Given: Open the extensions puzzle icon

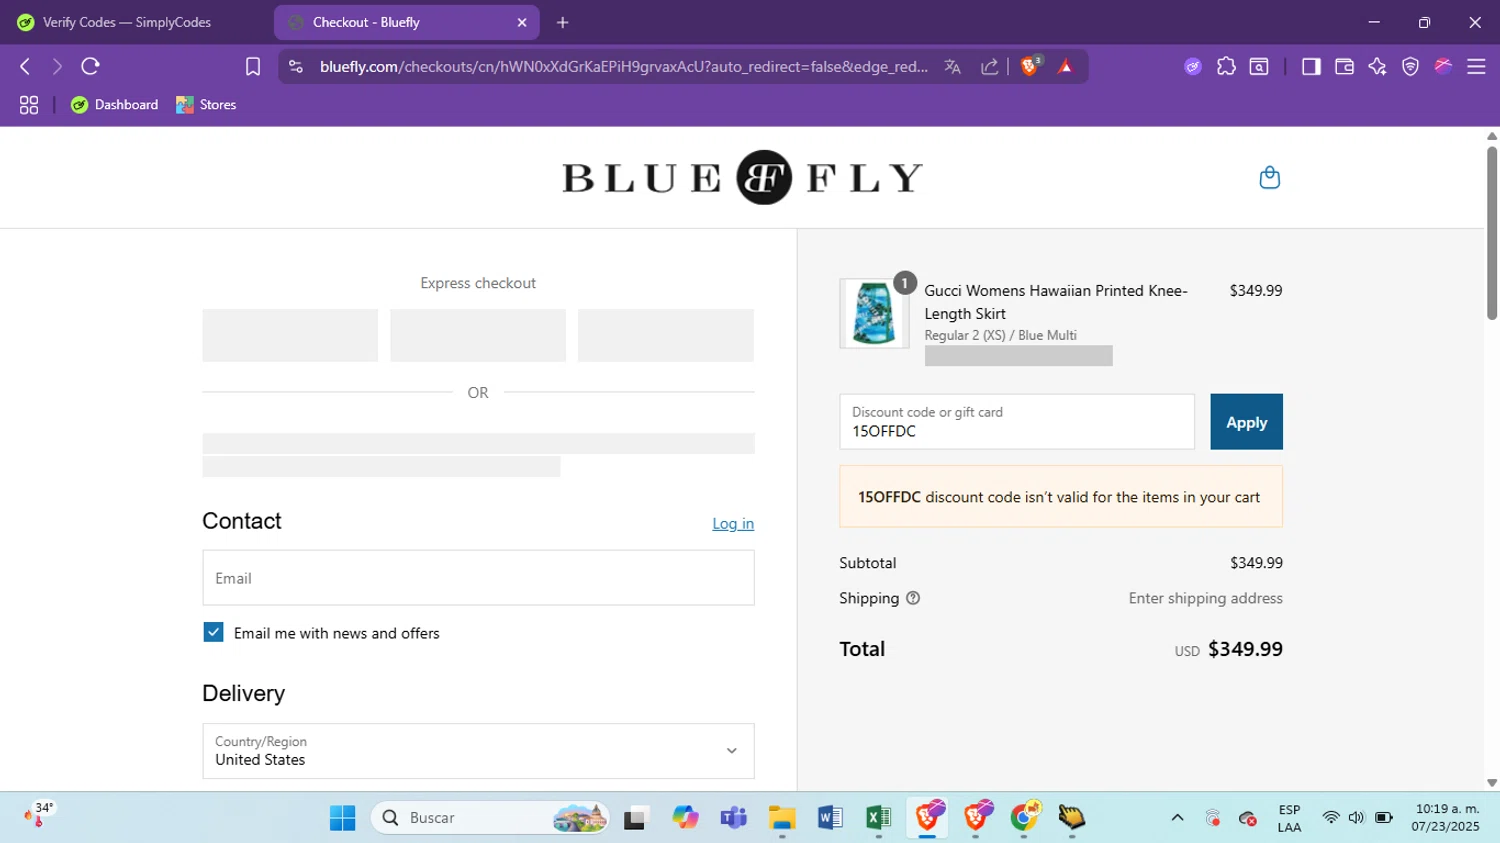Looking at the screenshot, I should 1226,67.
